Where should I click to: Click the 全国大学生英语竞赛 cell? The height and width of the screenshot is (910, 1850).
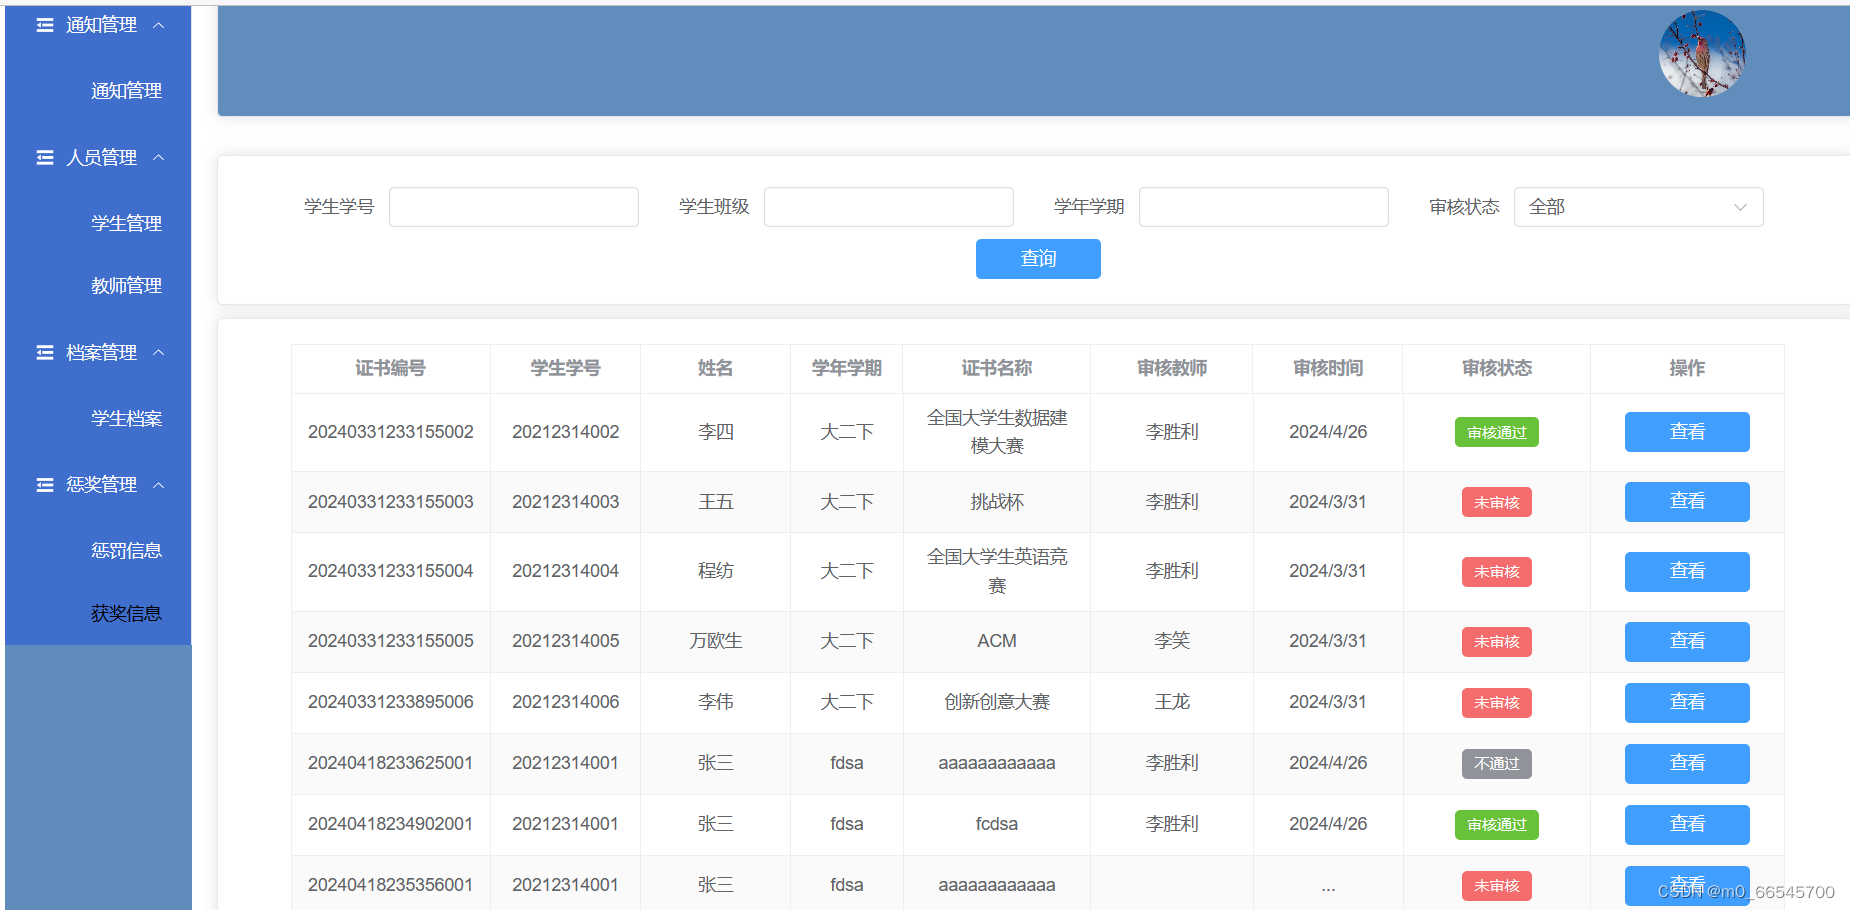997,571
